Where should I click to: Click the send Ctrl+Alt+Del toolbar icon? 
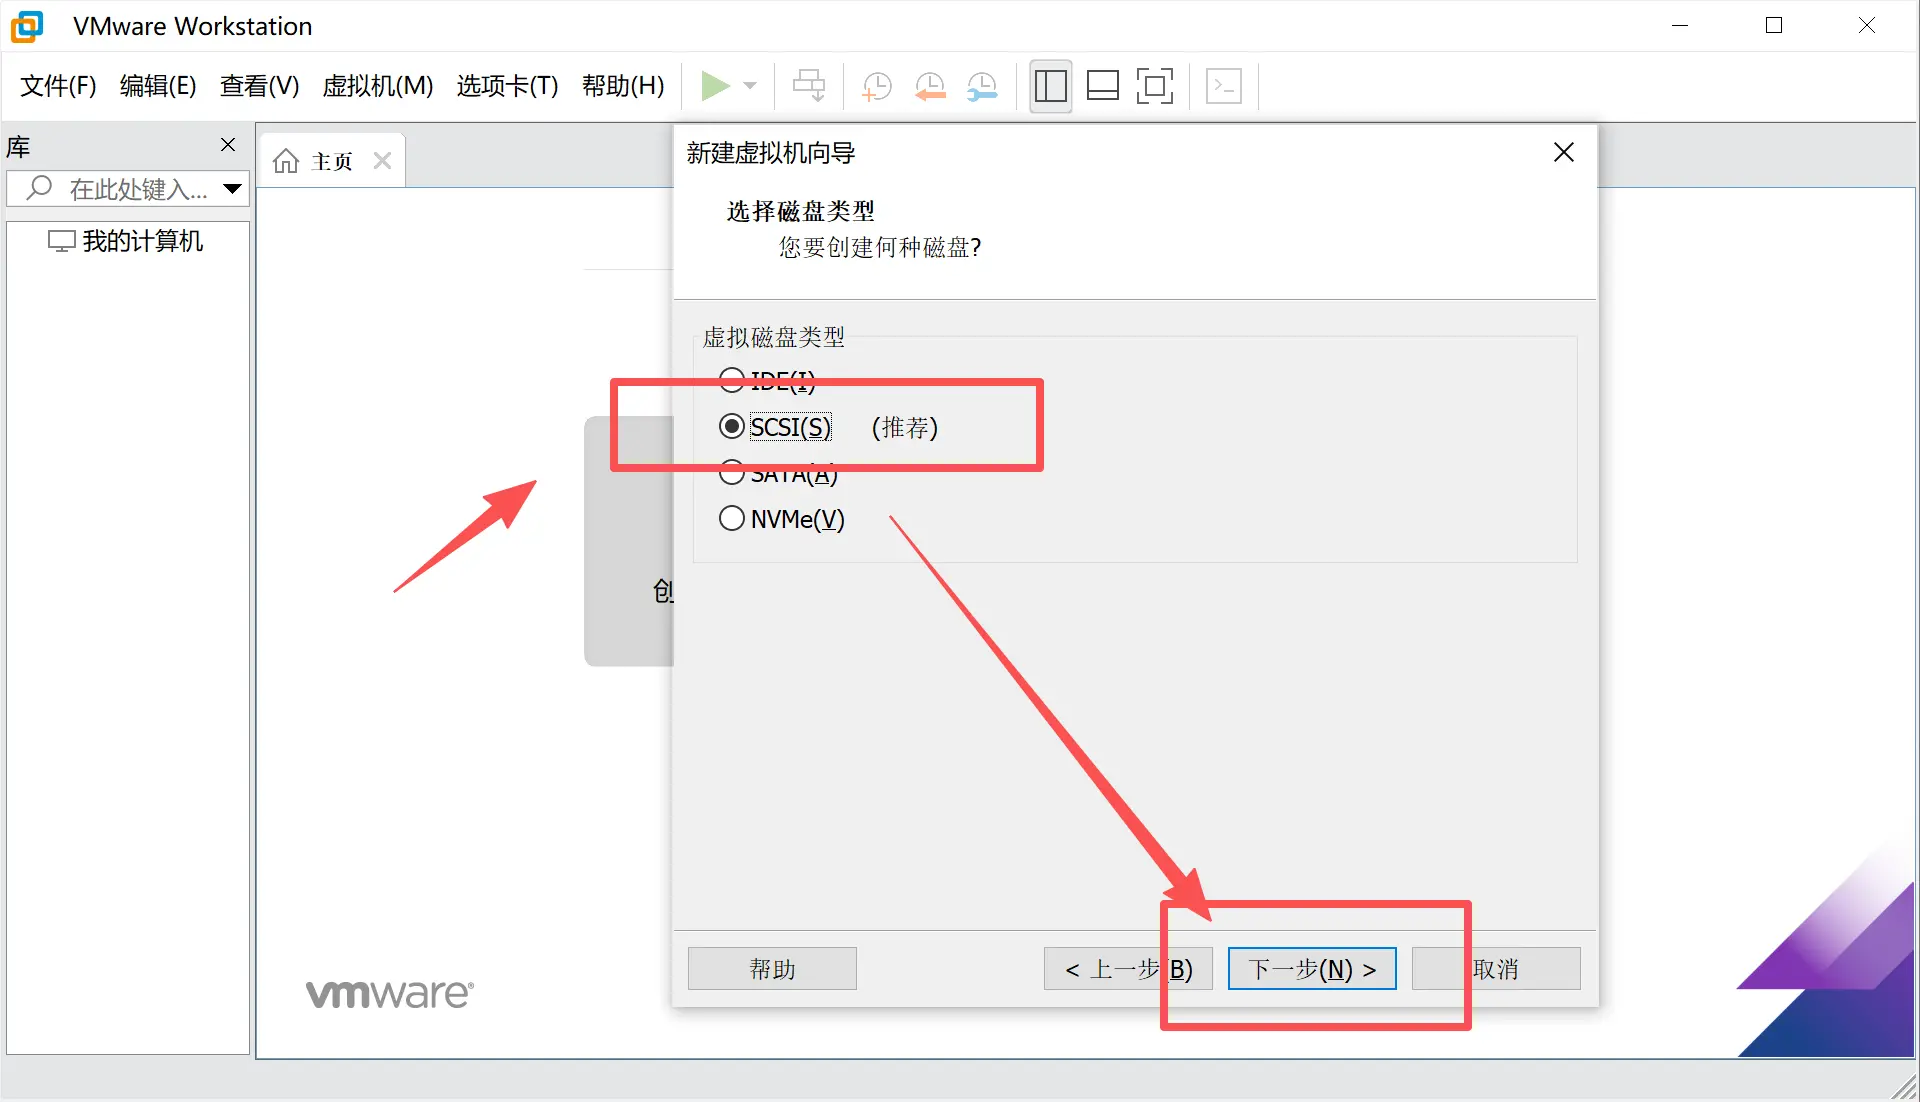(809, 86)
